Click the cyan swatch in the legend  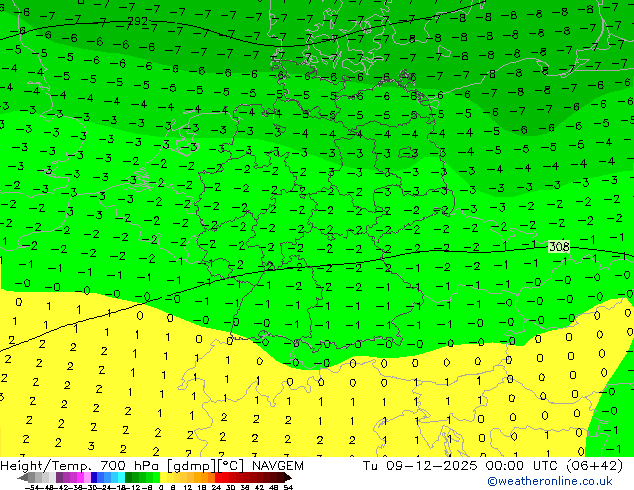point(121,477)
